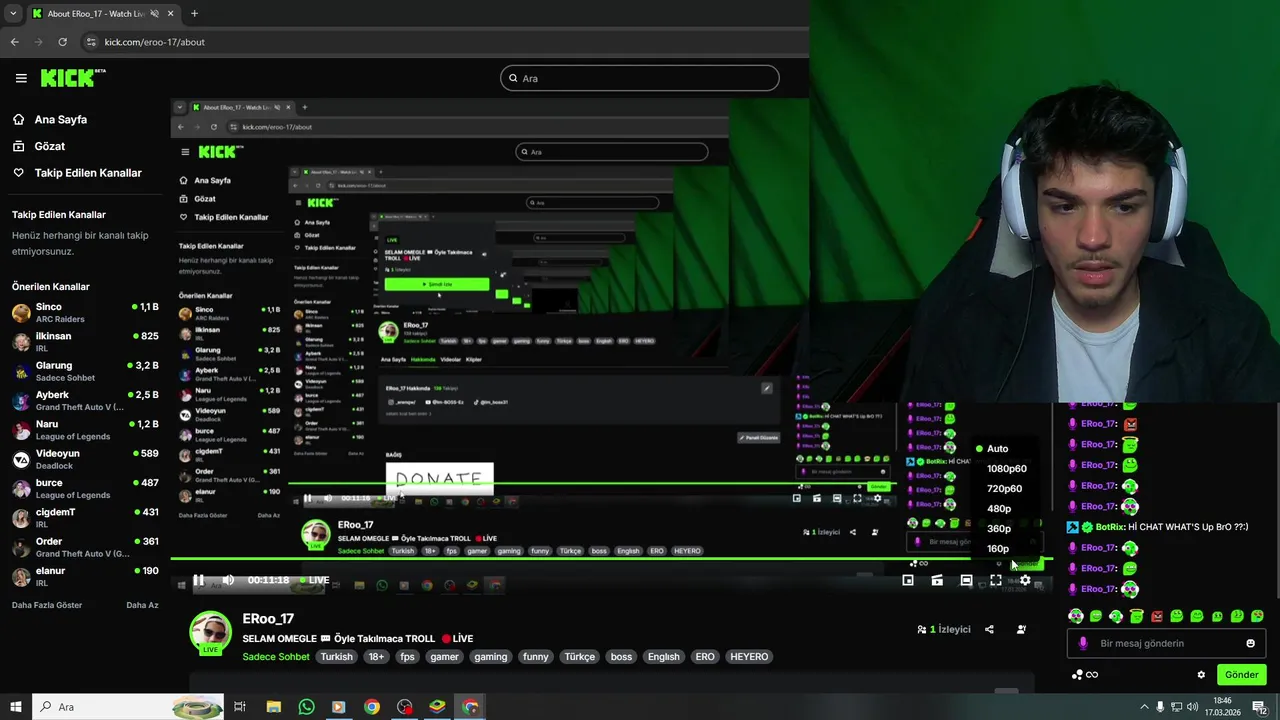
Task: Reload the browser page
Action: coord(62,42)
